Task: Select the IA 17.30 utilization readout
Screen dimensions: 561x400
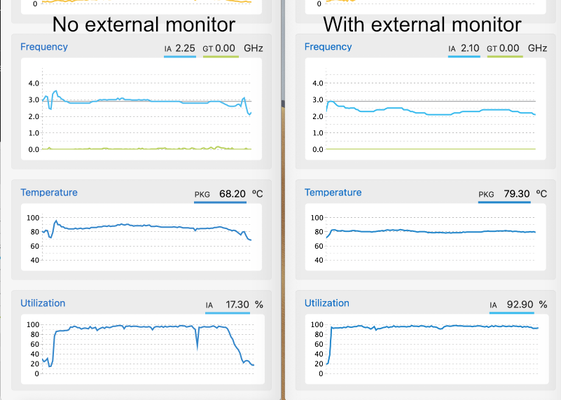Action: tap(227, 305)
